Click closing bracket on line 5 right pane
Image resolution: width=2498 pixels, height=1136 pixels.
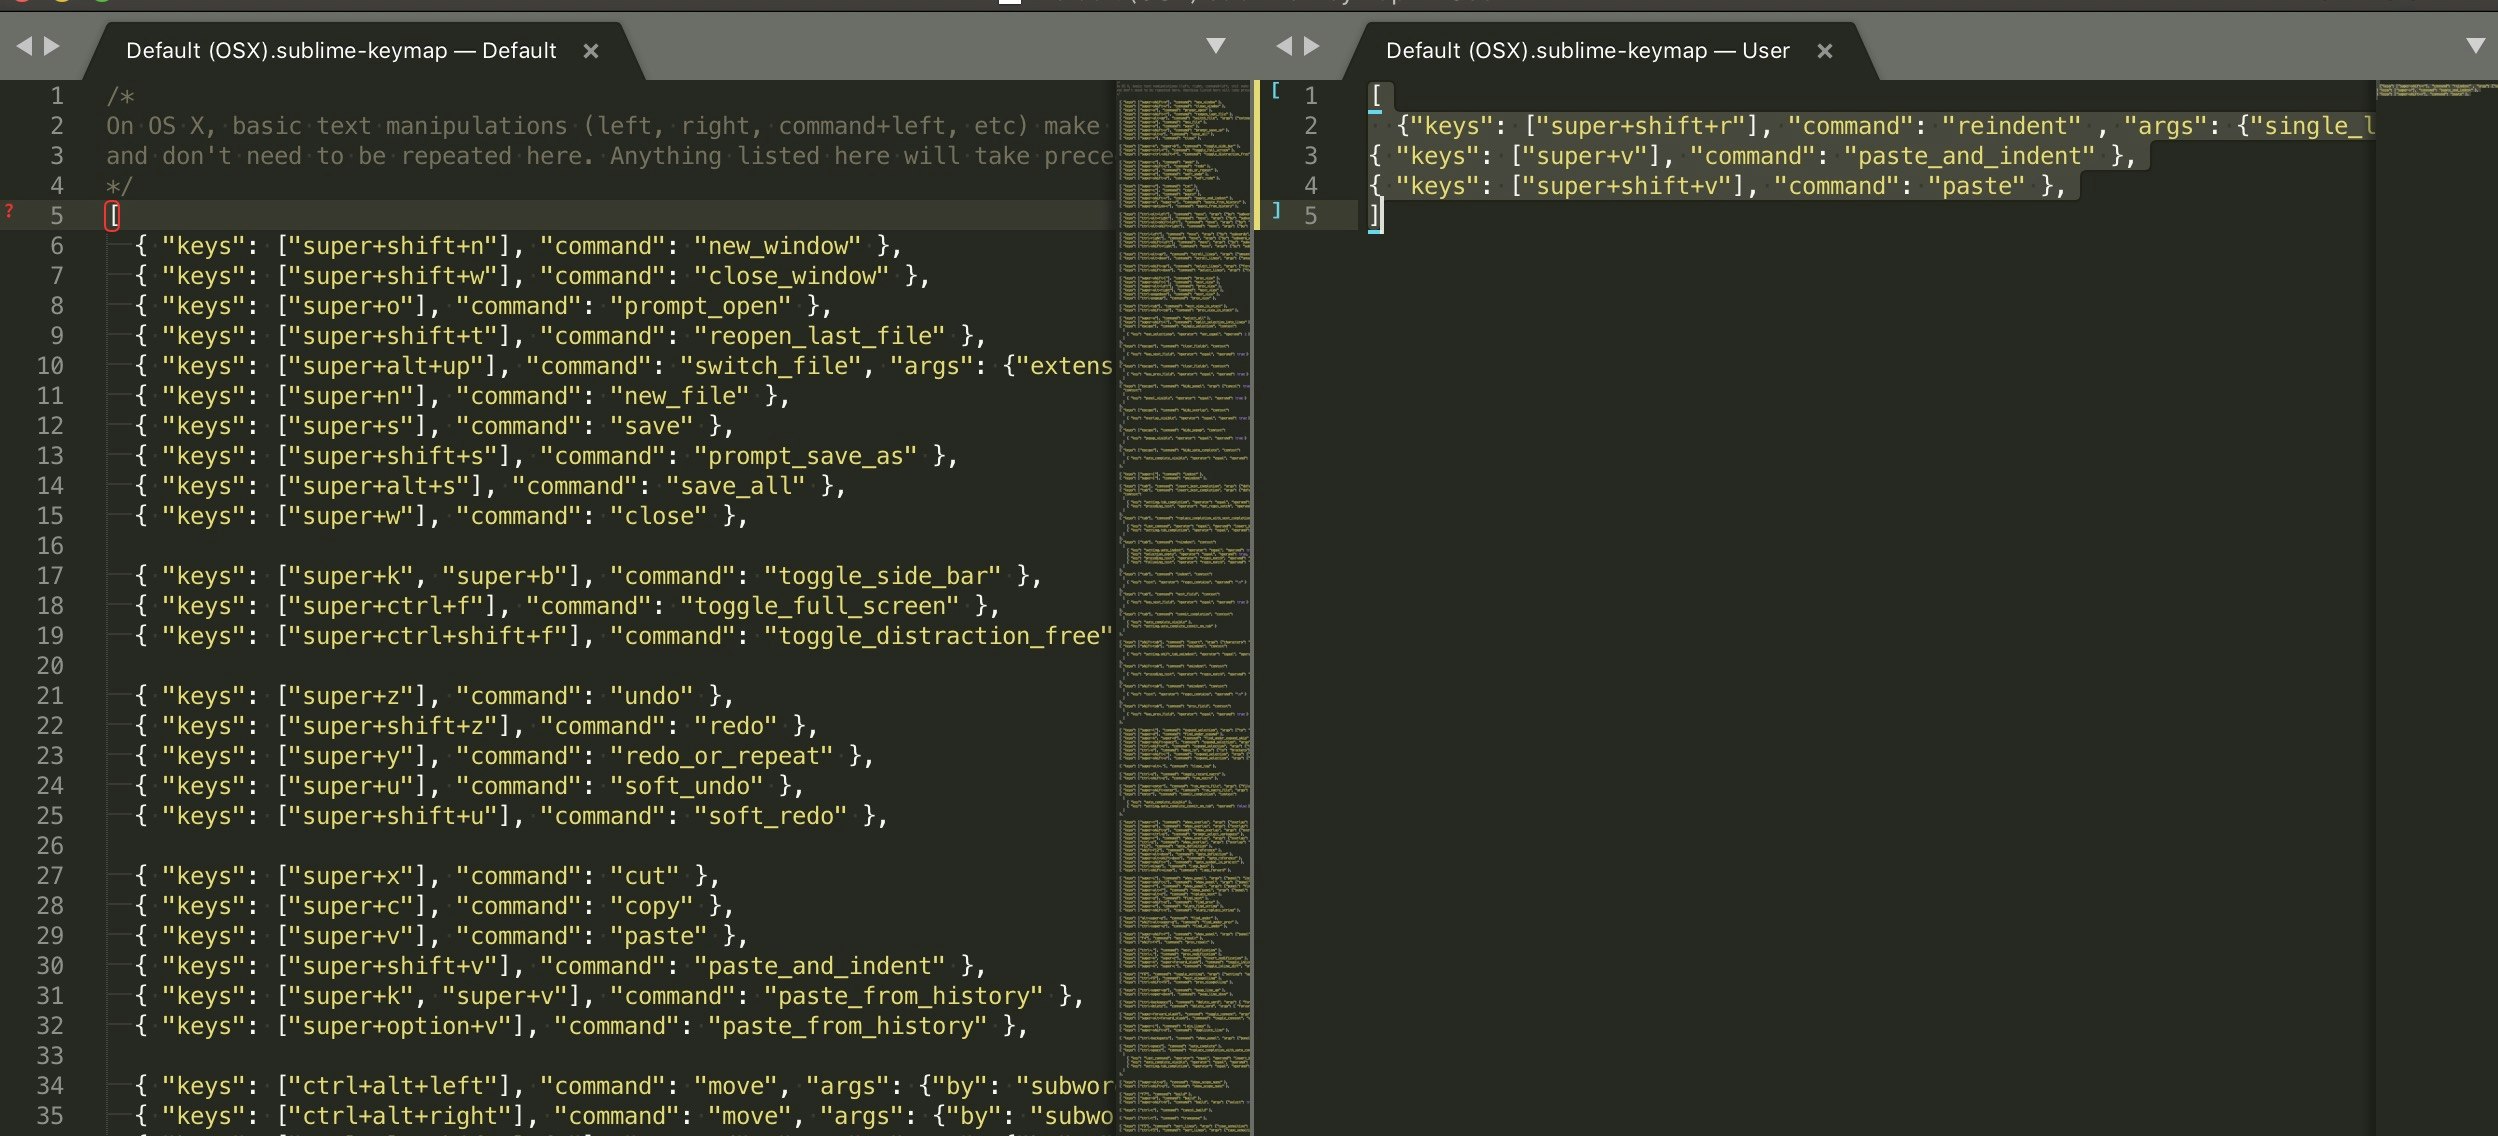pyautogui.click(x=1375, y=215)
